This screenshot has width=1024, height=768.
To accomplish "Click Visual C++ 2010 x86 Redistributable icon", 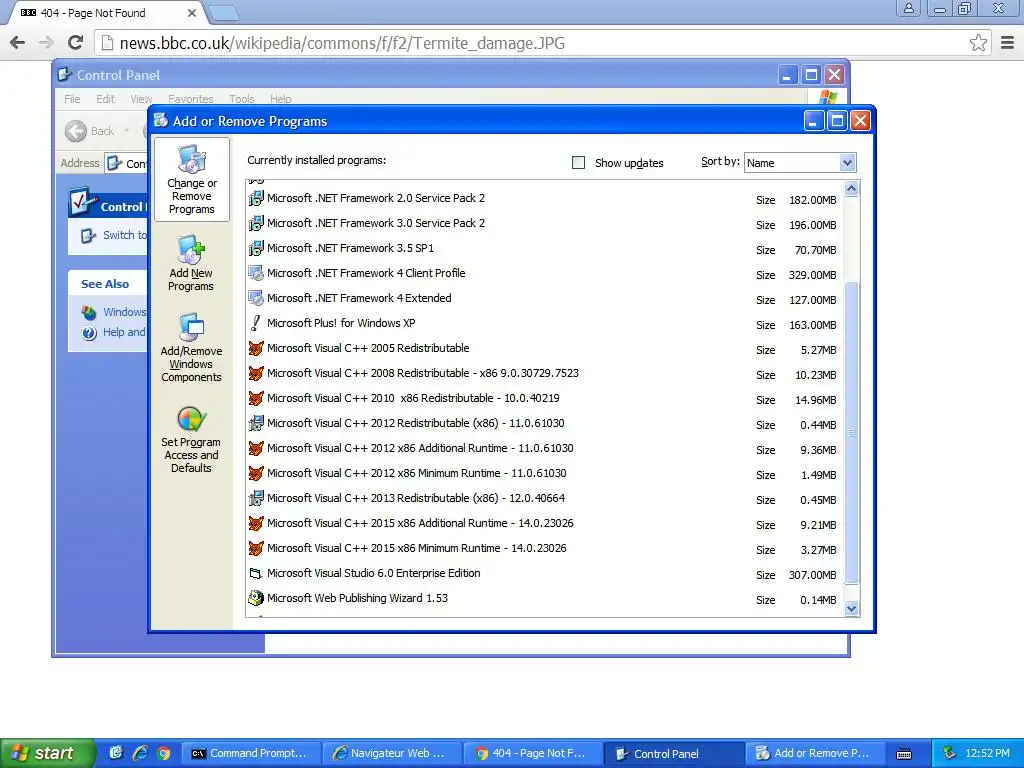I will (x=256, y=398).
